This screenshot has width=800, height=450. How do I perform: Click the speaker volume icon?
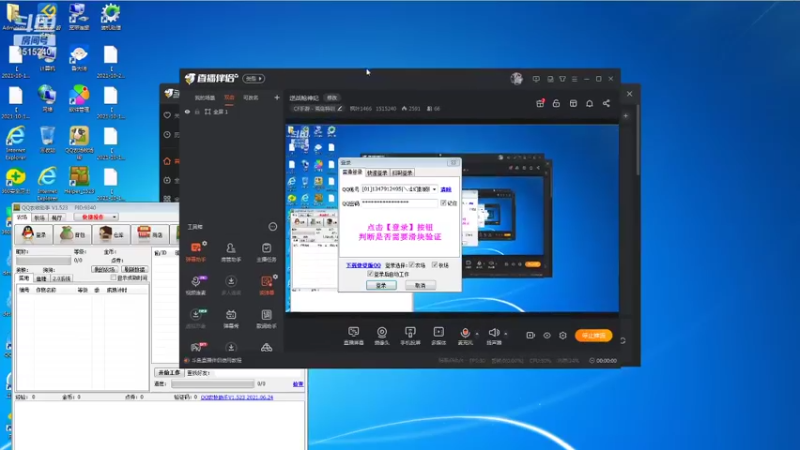click(x=493, y=334)
